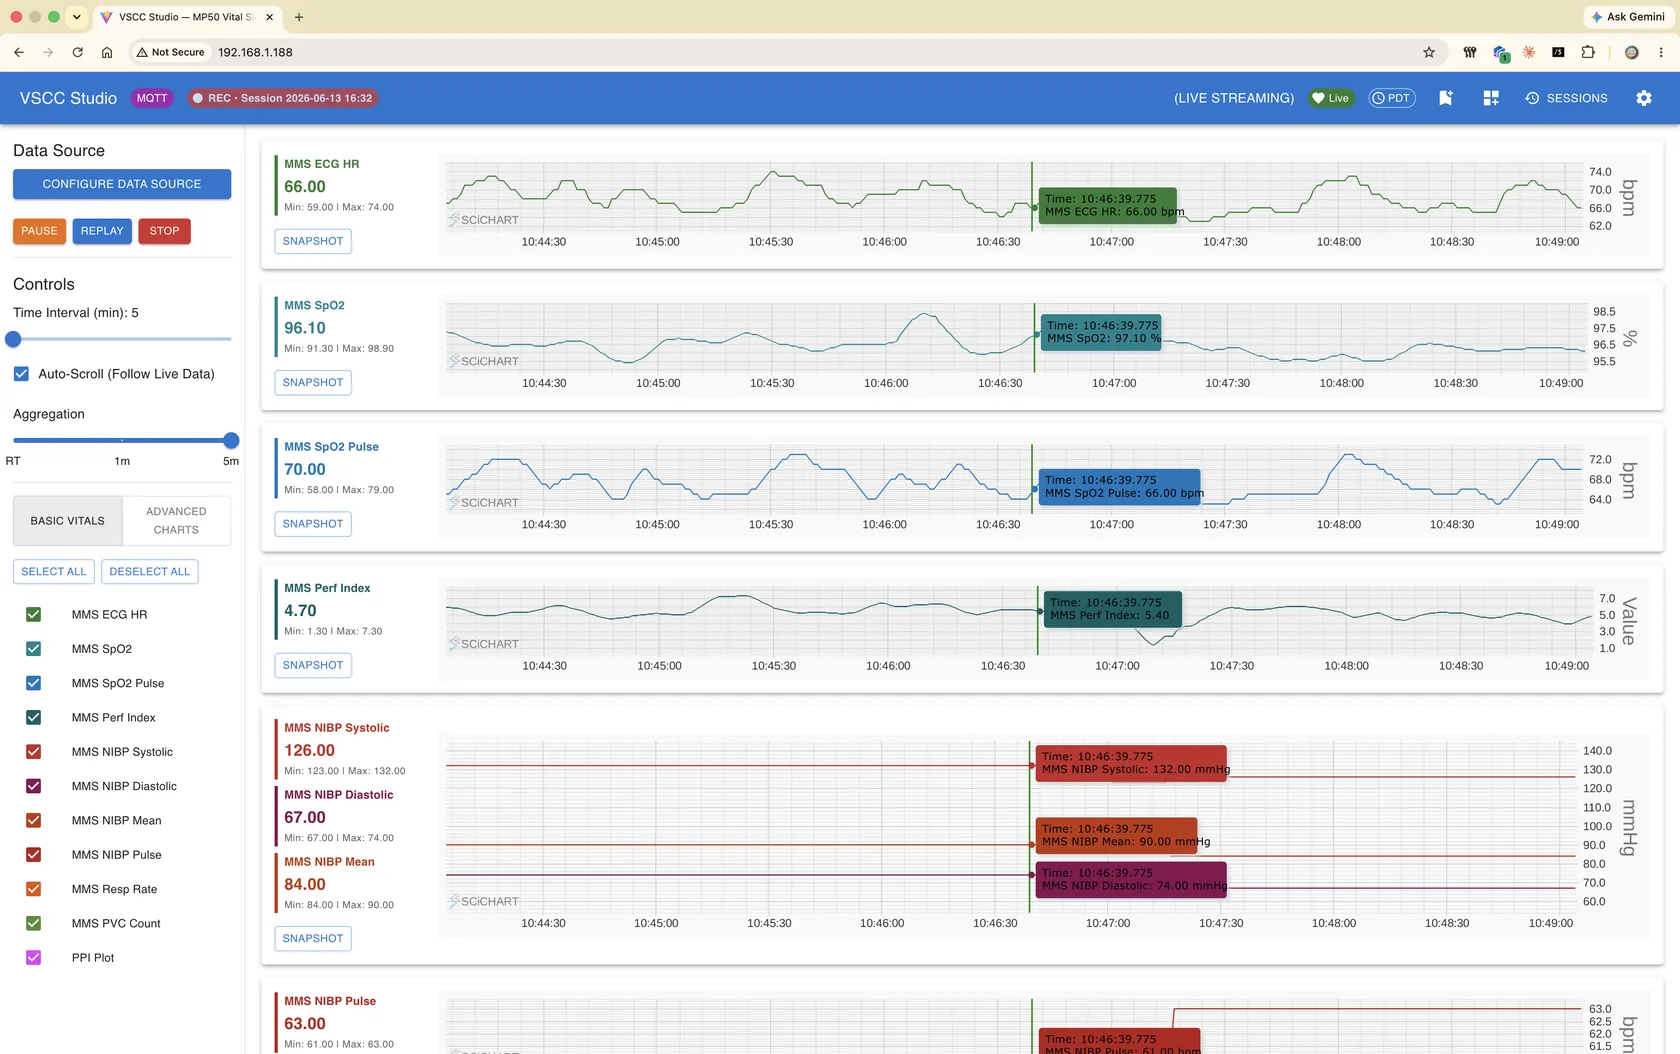Switch to ADVANCED CHARTS tab

[x=176, y=521]
